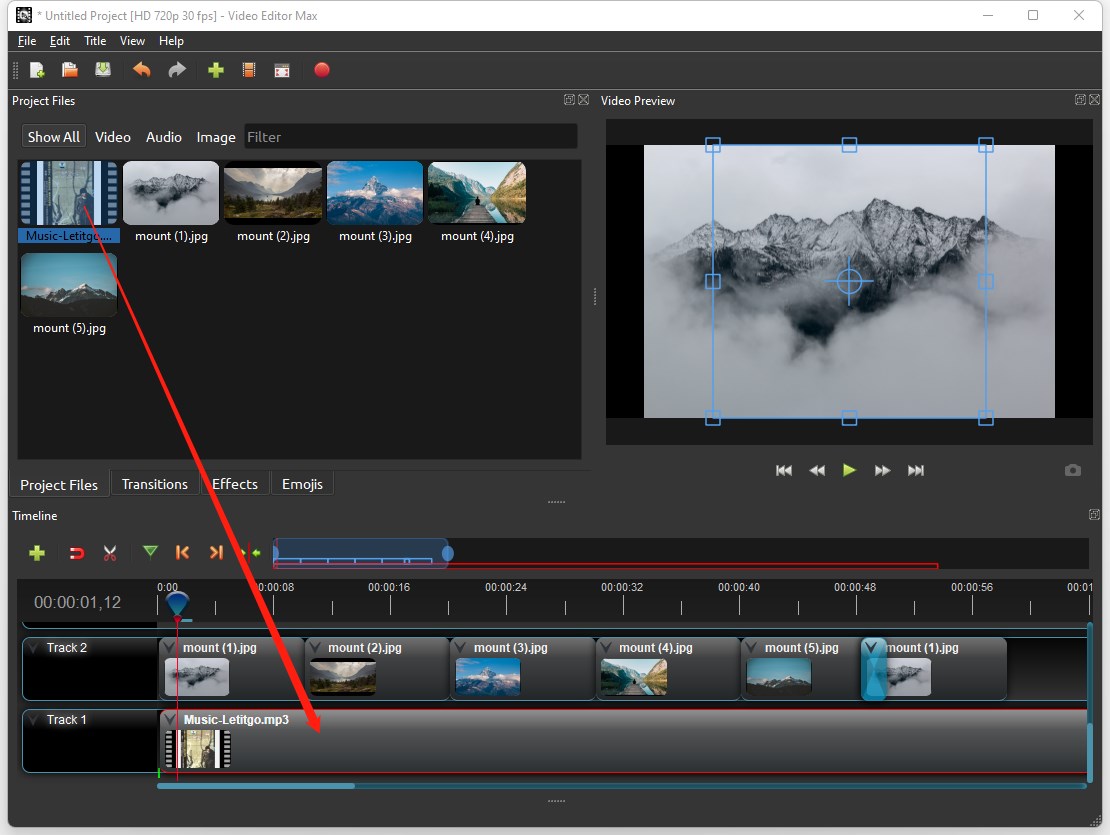The height and width of the screenshot is (835, 1110).
Task: Open the Title menu
Action: pyautogui.click(x=95, y=41)
